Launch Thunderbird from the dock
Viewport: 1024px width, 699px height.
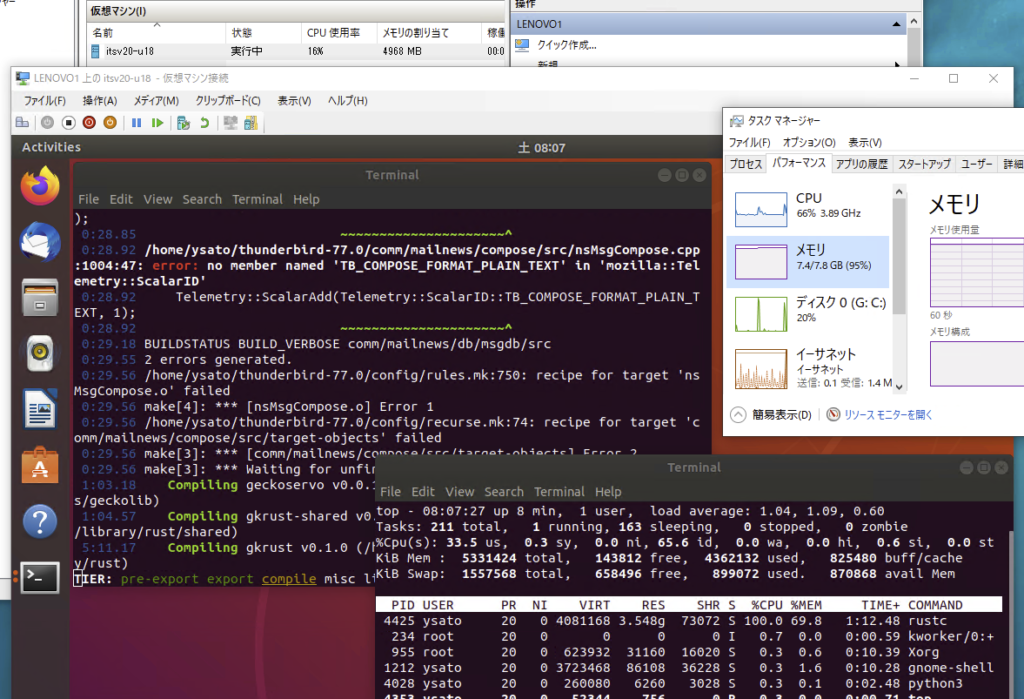click(x=40, y=242)
